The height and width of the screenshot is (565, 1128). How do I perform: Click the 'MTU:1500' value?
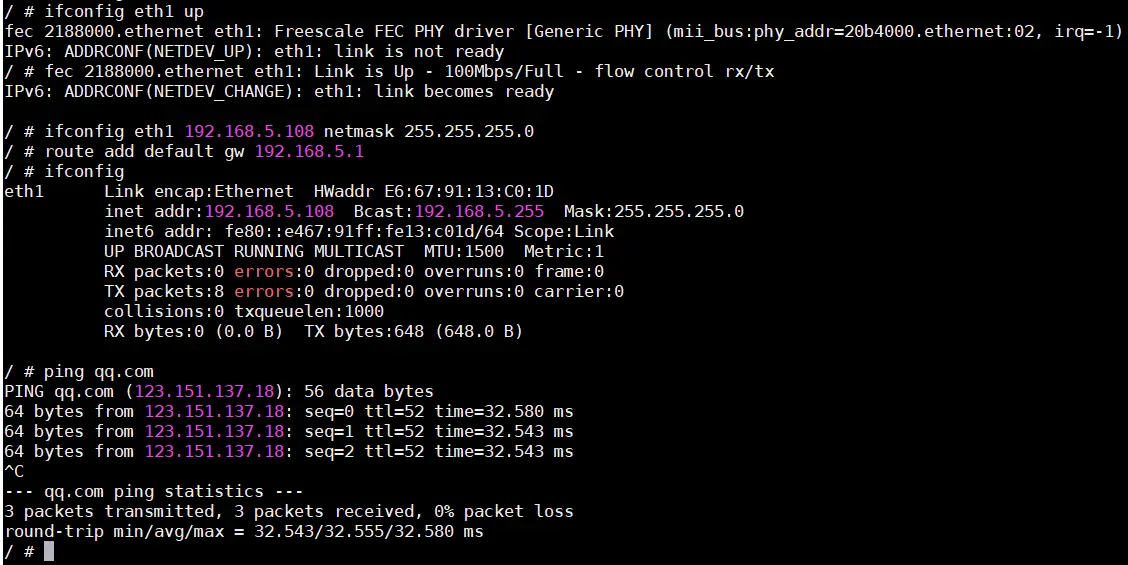pos(463,252)
